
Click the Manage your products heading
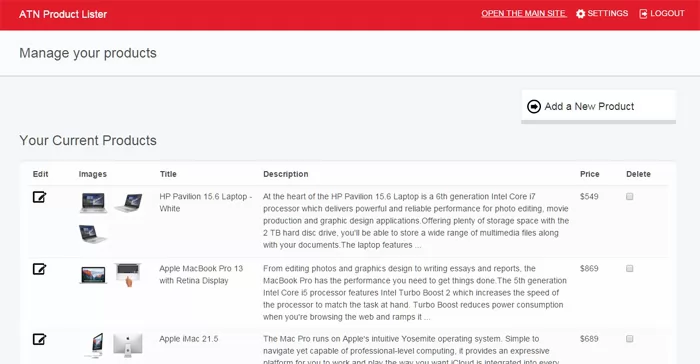tap(88, 53)
